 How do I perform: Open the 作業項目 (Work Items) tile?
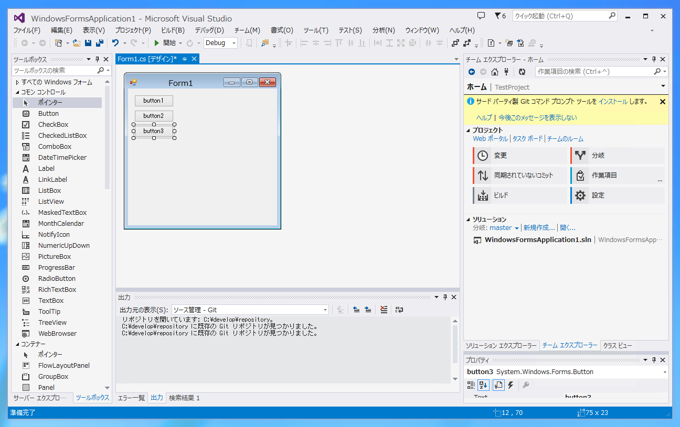618,175
